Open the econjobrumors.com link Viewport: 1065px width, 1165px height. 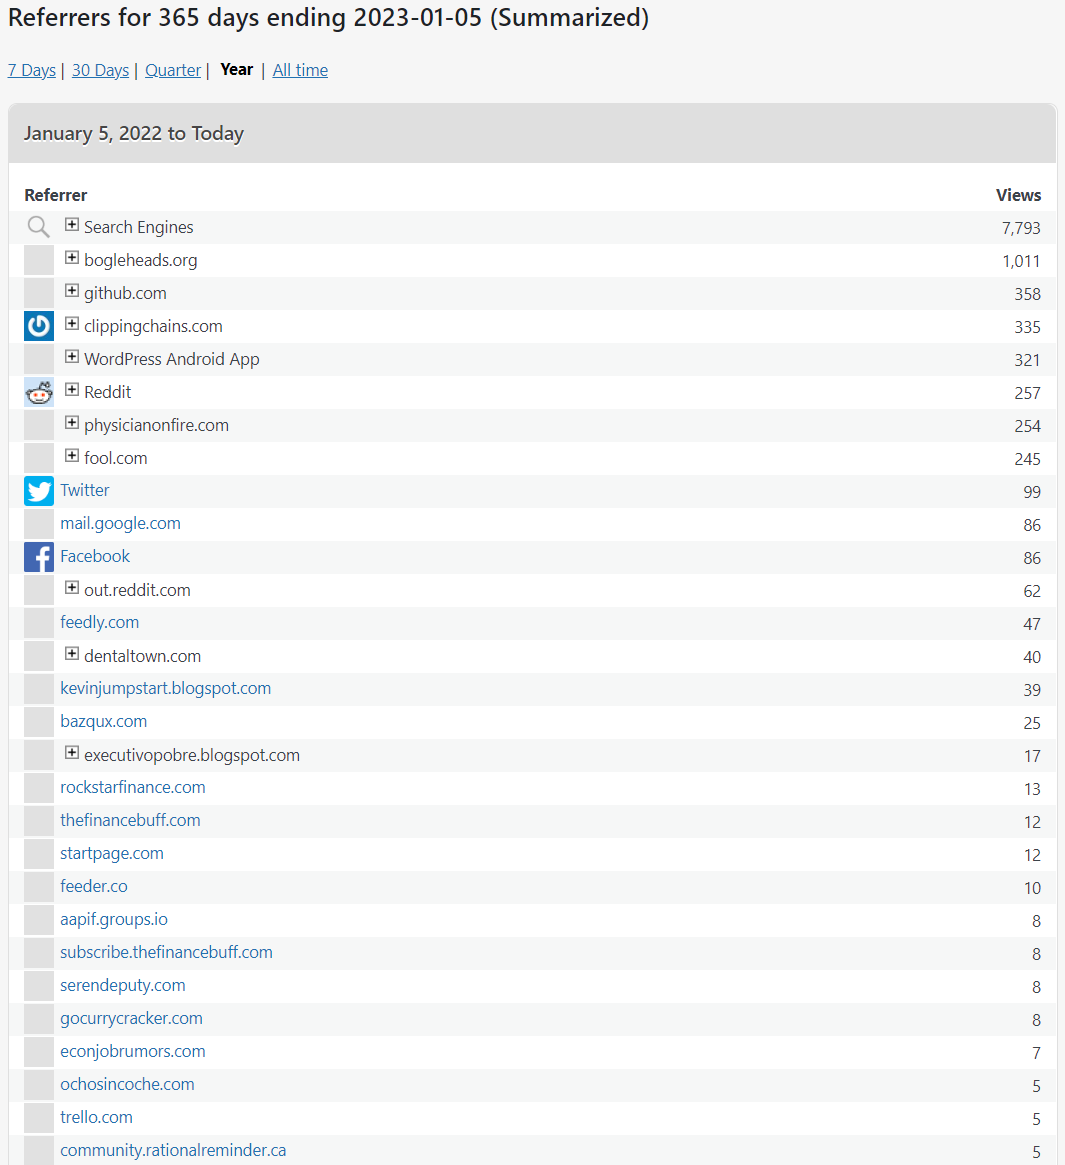pyautogui.click(x=133, y=1051)
